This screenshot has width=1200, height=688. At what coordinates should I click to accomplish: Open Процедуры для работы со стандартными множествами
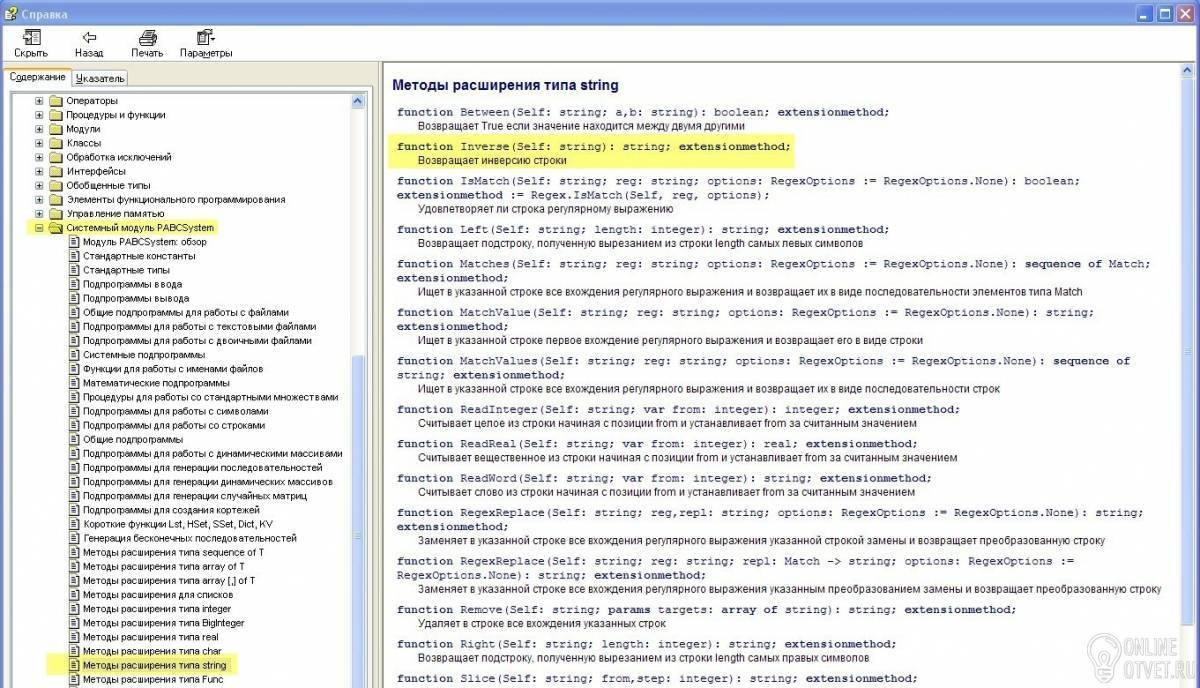click(211, 397)
